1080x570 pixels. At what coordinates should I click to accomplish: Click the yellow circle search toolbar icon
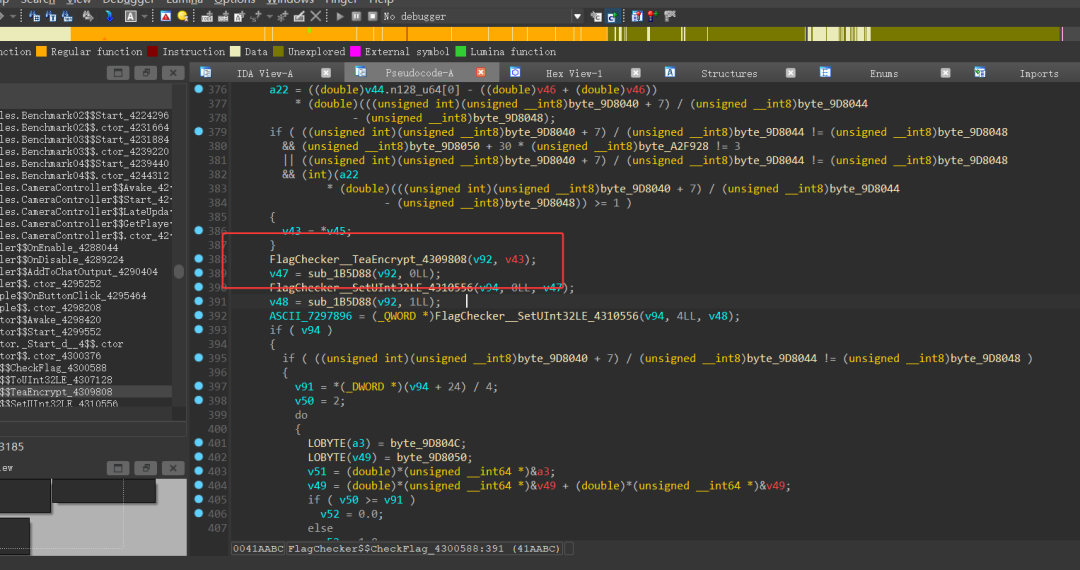183,16
